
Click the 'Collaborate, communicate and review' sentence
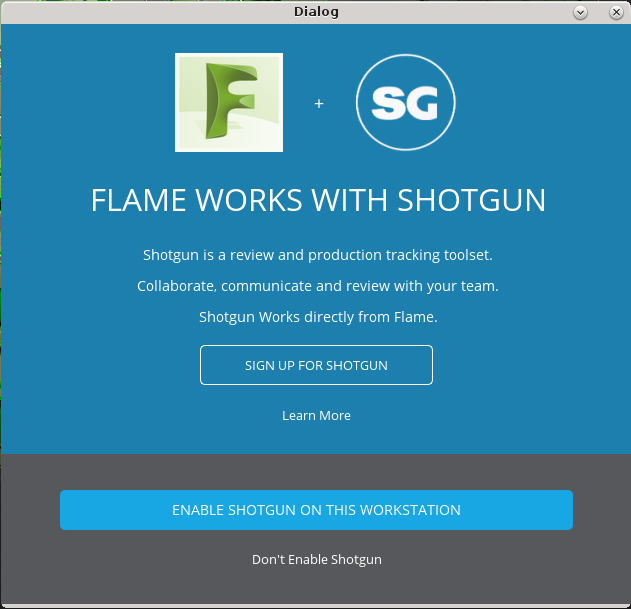318,286
